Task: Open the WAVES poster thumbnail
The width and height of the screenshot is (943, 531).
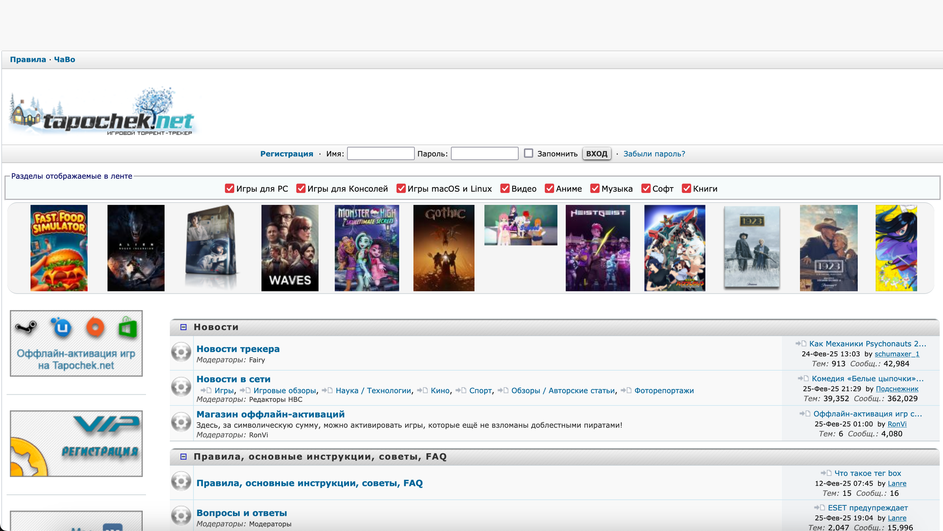Action: tap(290, 248)
